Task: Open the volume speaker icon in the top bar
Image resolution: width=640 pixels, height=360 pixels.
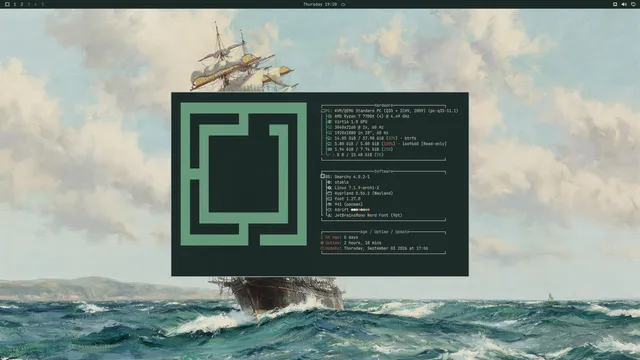Action: point(624,4)
